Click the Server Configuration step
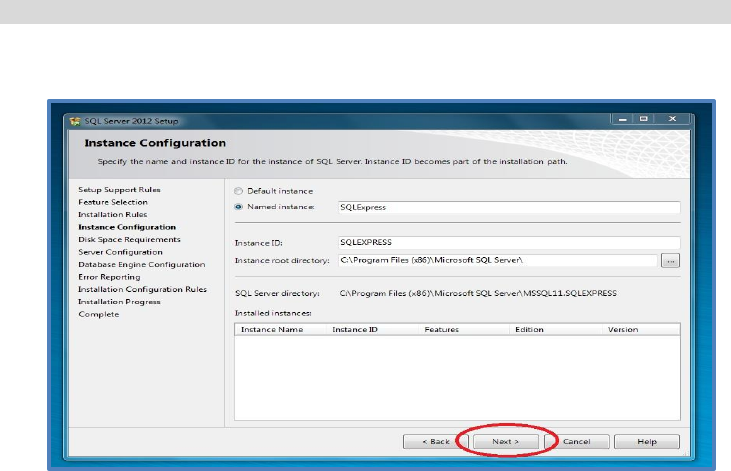Viewport: 731px width, 471px height. (120, 252)
